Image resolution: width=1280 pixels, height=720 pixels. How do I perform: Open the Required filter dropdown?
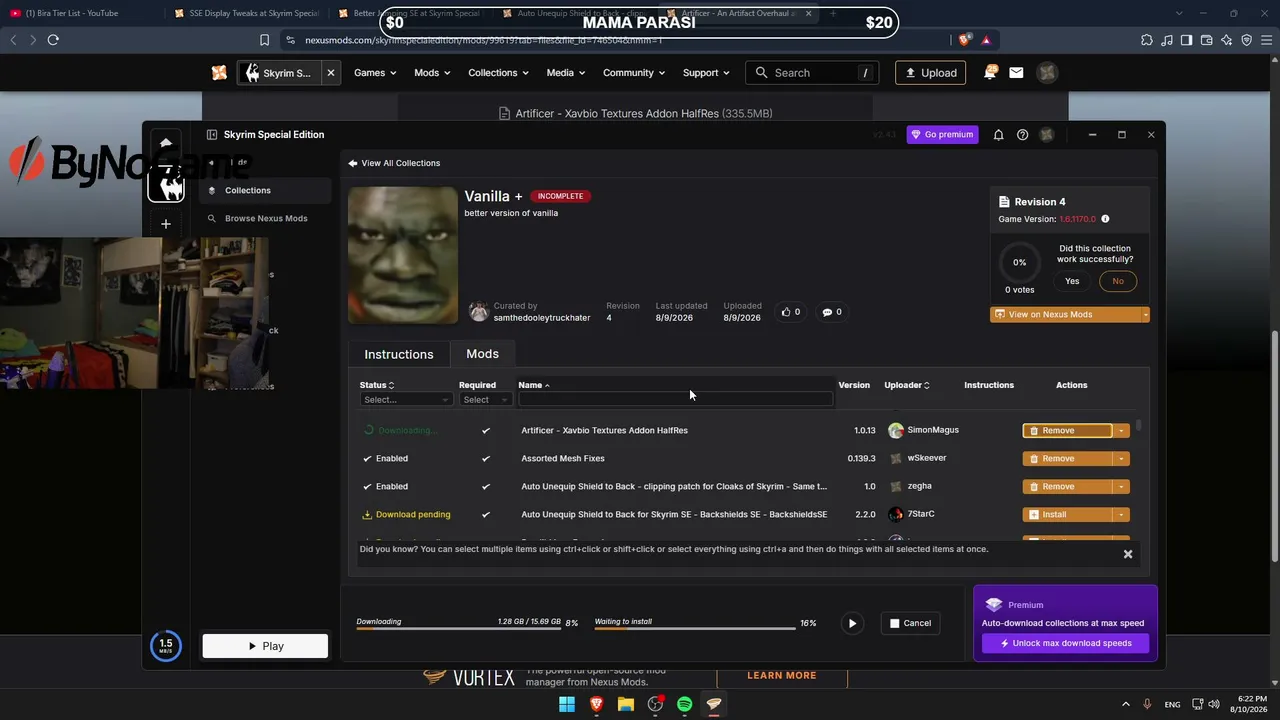tap(485, 400)
